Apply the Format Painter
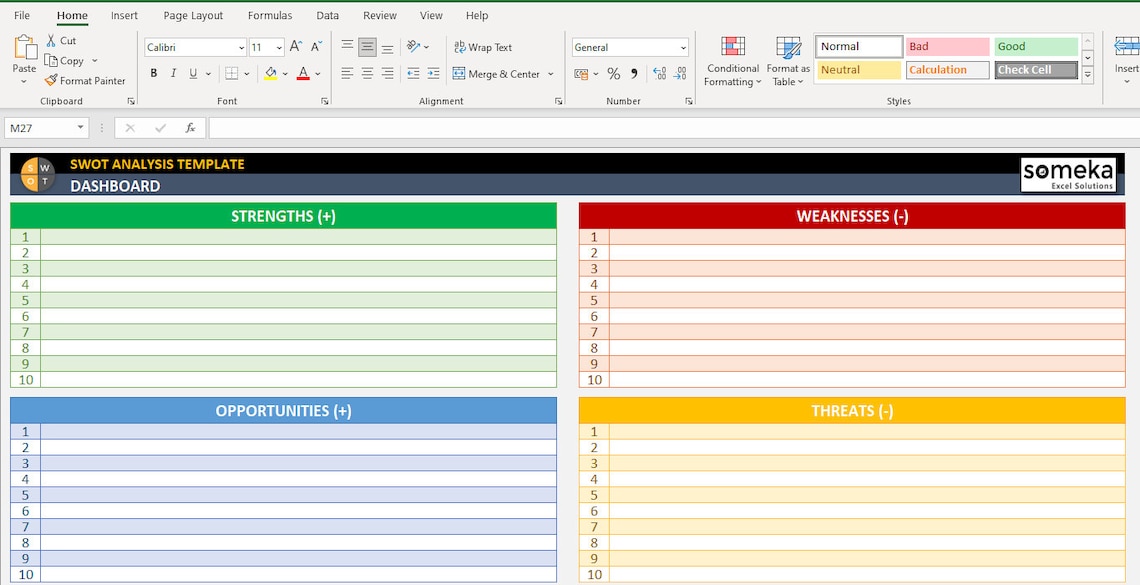Viewport: 1140px width, 585px height. 86,80
